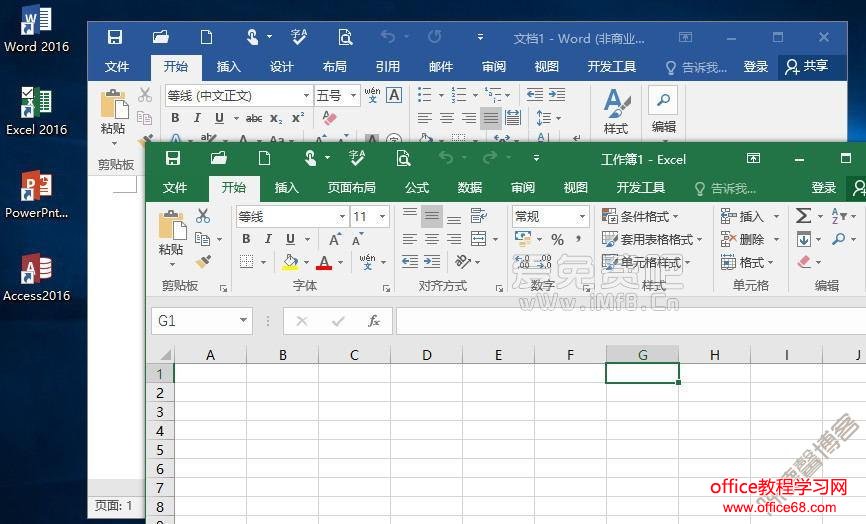Open the Excel 2016 desktop shortcut
This screenshot has height=524, width=866.
[x=36, y=112]
